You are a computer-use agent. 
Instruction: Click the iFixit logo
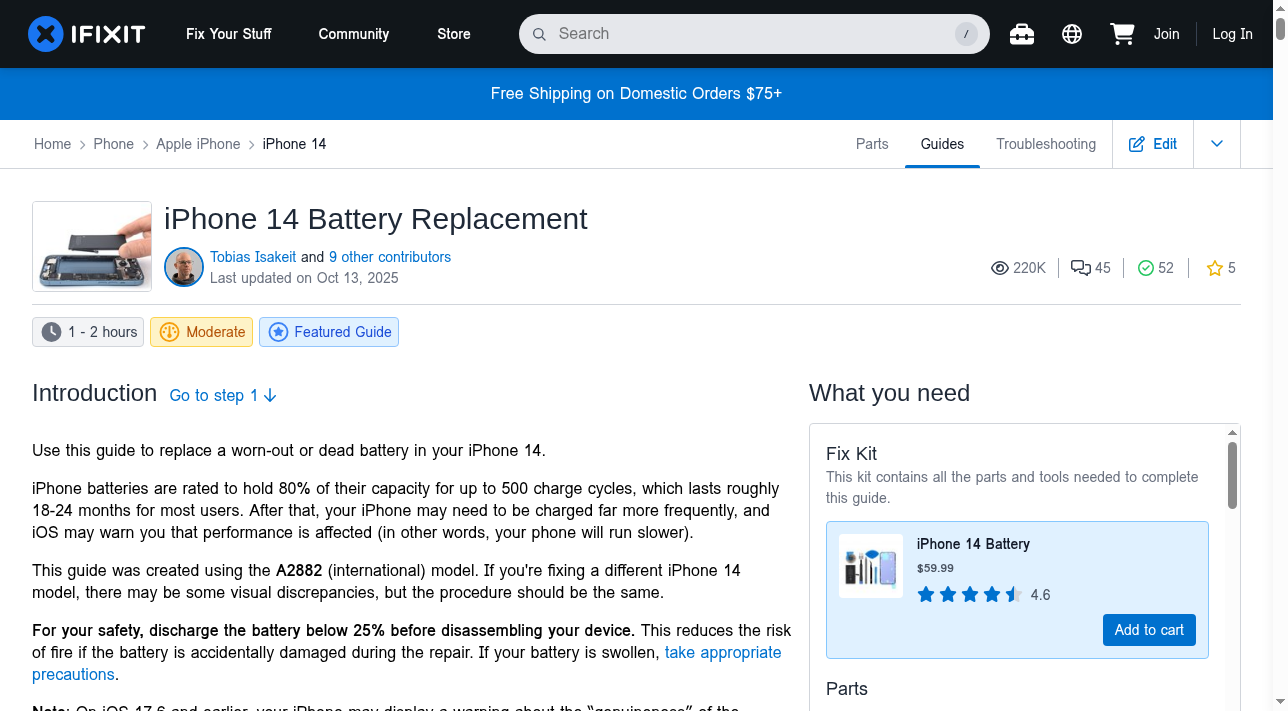tap(86, 34)
